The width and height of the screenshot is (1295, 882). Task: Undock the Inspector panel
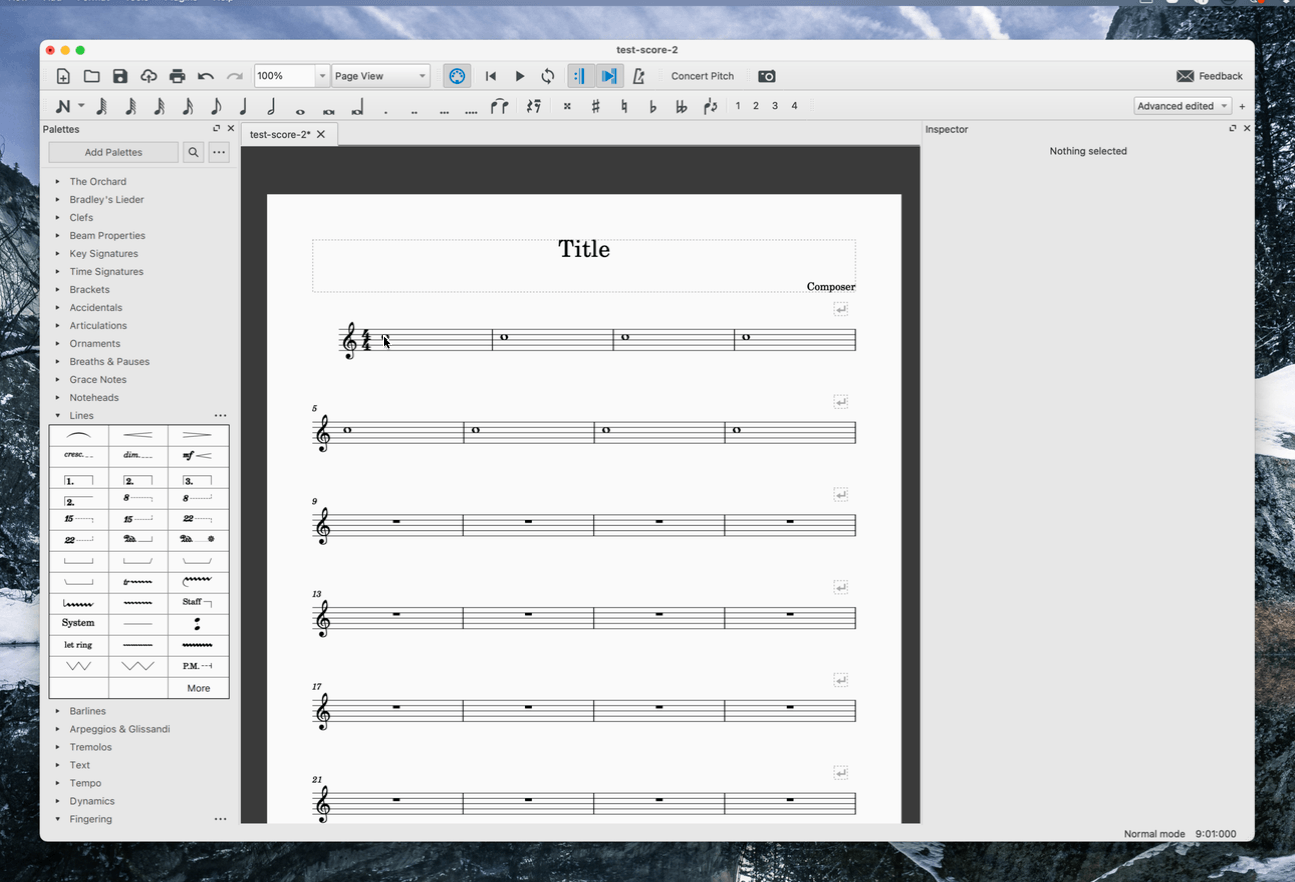coord(1232,129)
